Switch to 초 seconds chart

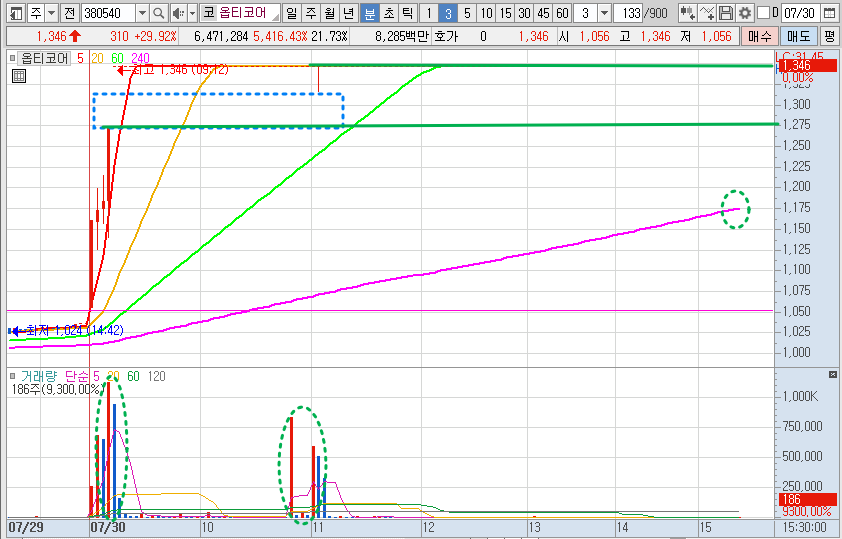point(389,13)
